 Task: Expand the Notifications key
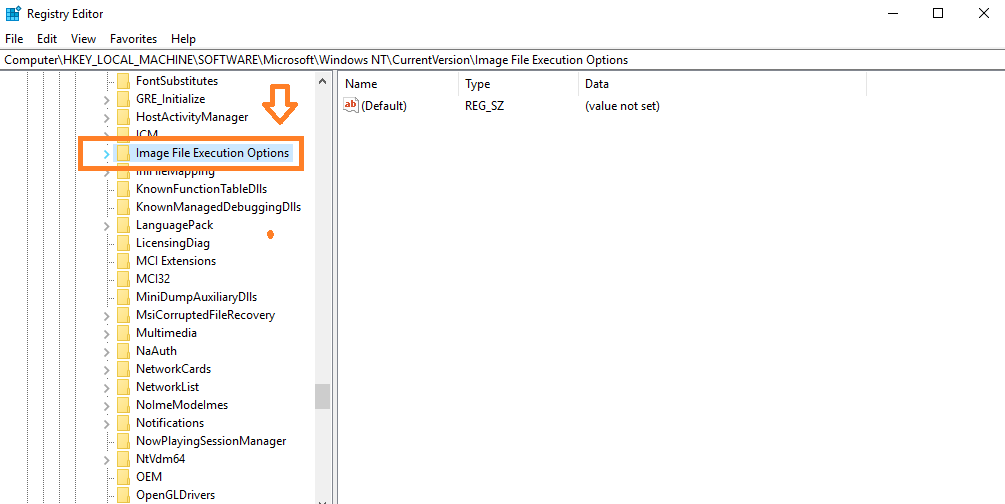(x=106, y=423)
